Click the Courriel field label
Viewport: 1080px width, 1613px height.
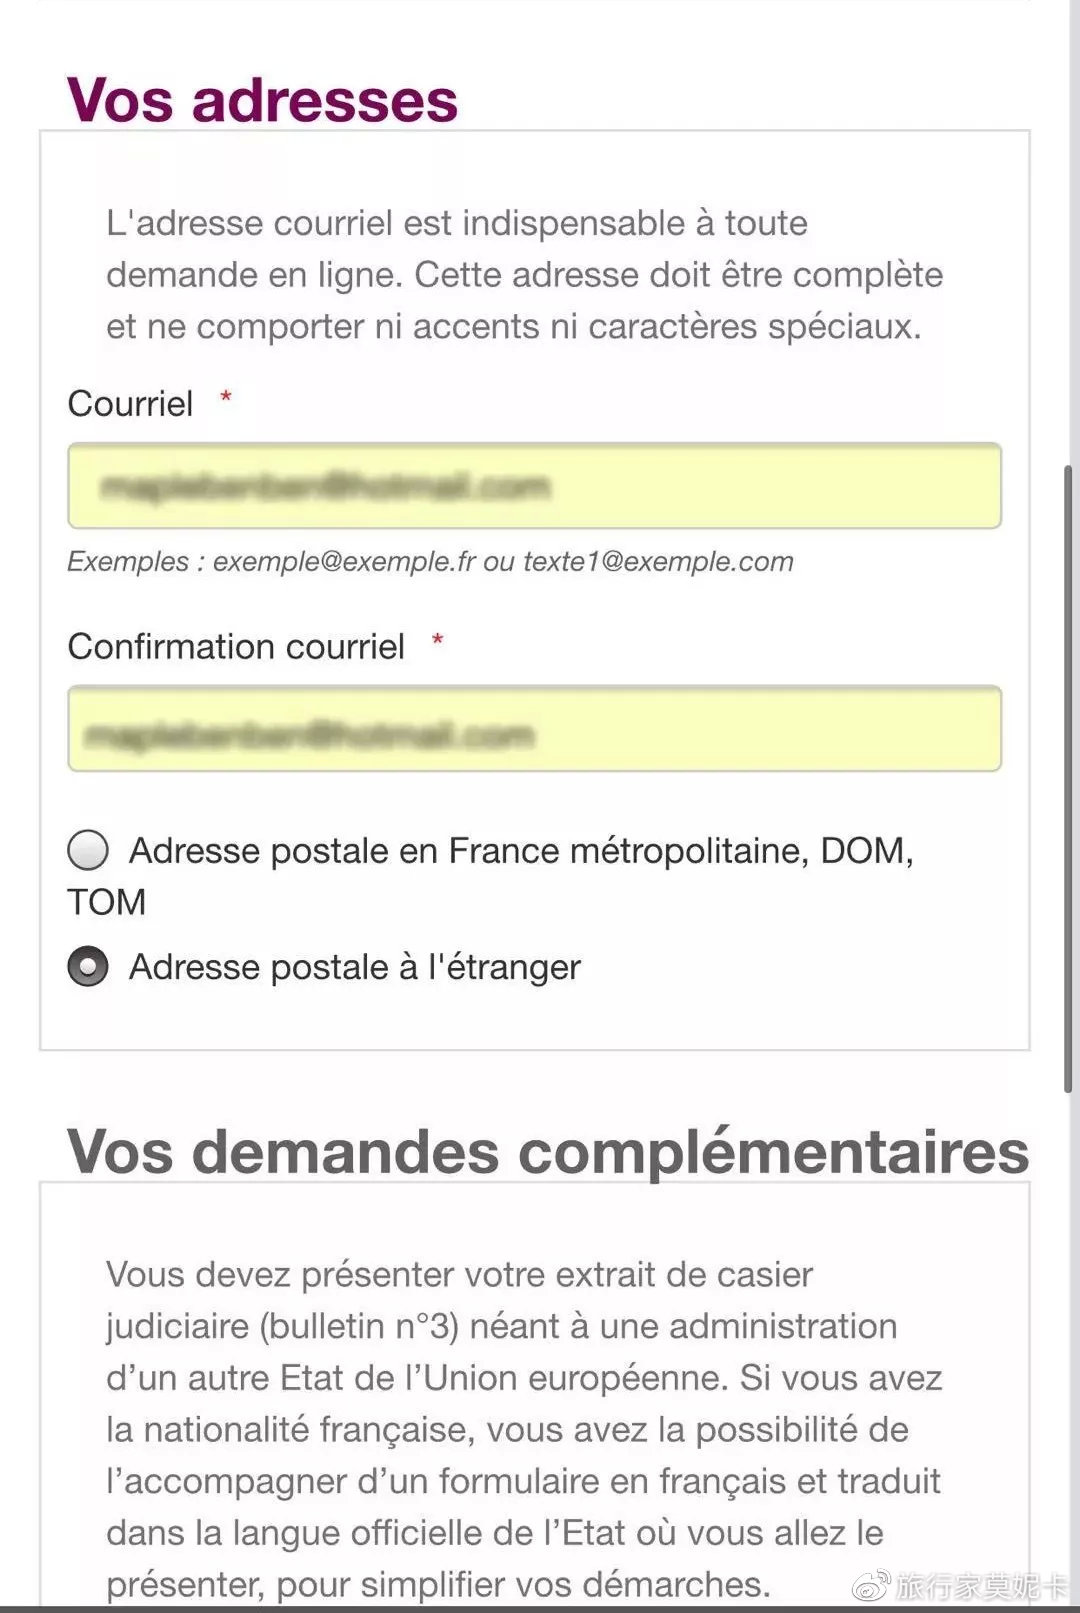pos(131,404)
